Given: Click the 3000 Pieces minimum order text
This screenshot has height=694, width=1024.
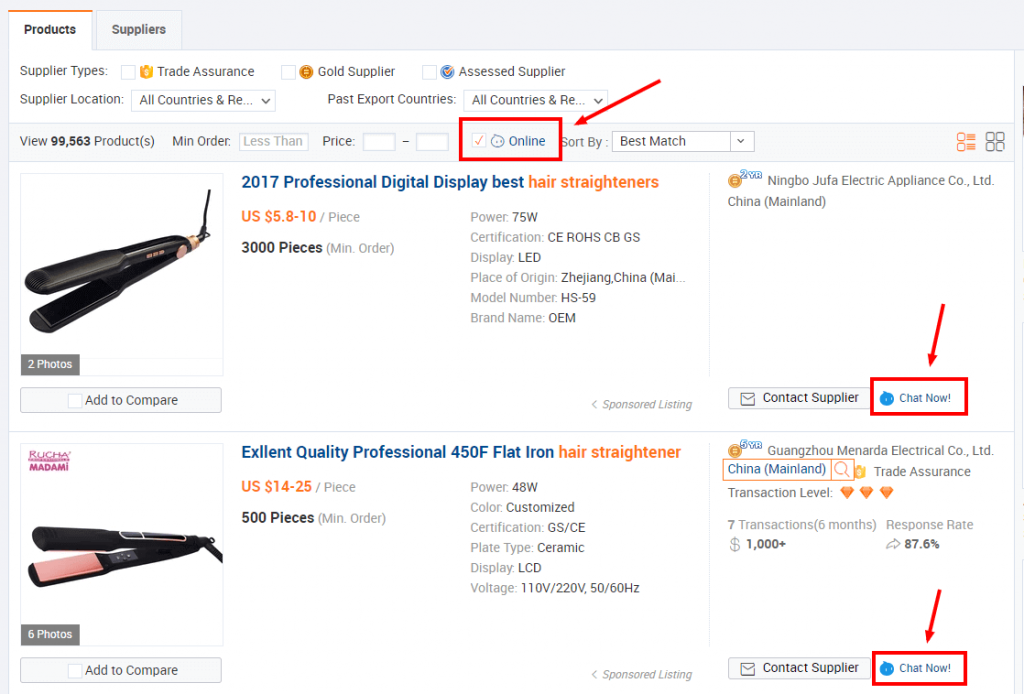Looking at the screenshot, I should pos(281,248).
